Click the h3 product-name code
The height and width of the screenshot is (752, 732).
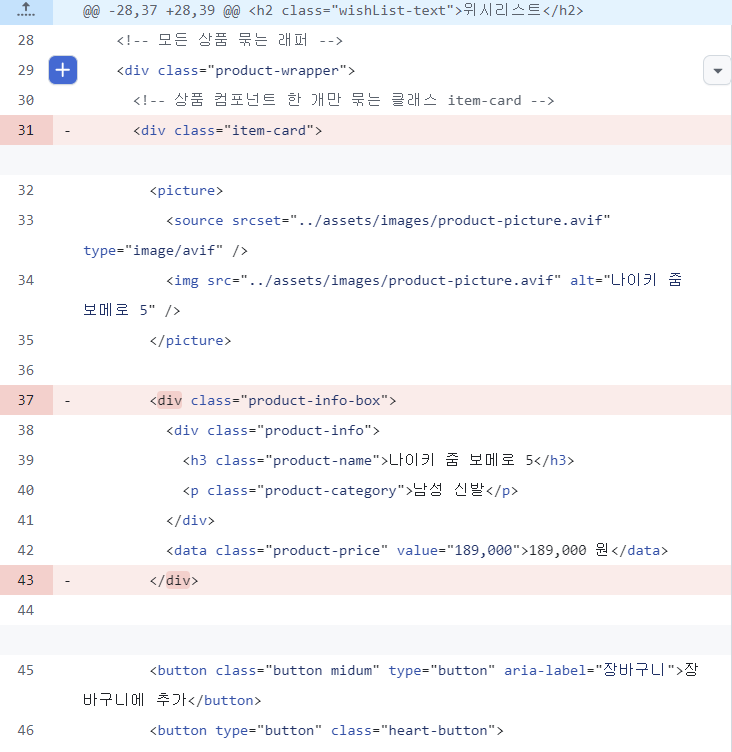378,460
